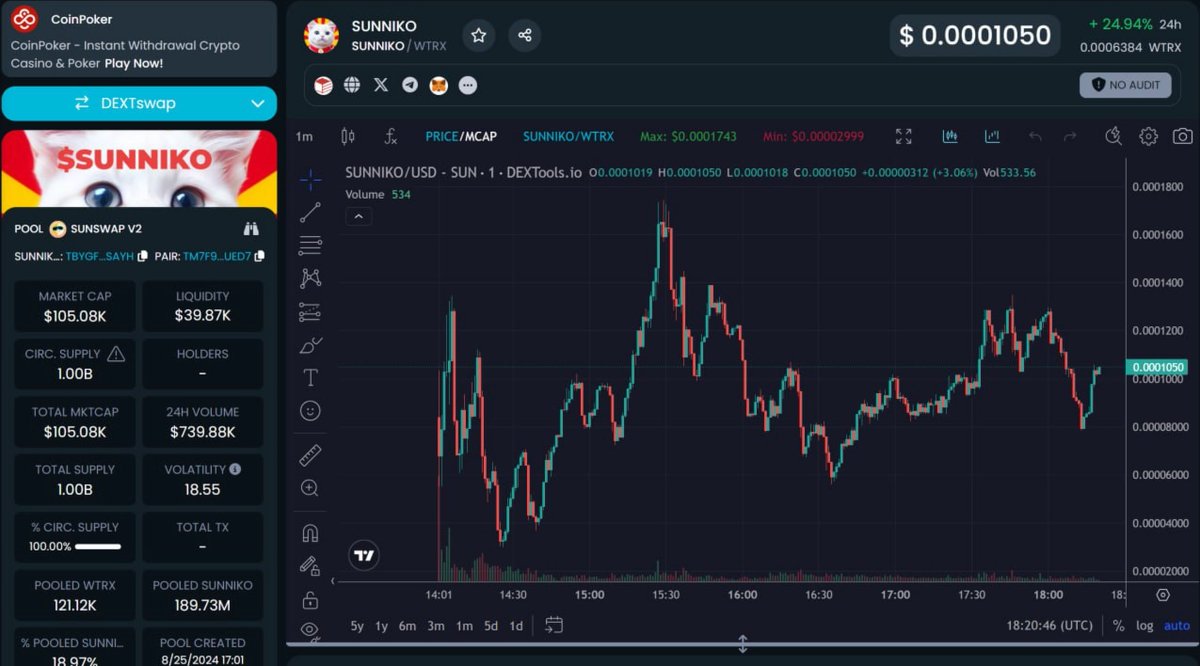This screenshot has height=666, width=1200.
Task: Activate the Zoom In tool
Action: click(x=310, y=488)
